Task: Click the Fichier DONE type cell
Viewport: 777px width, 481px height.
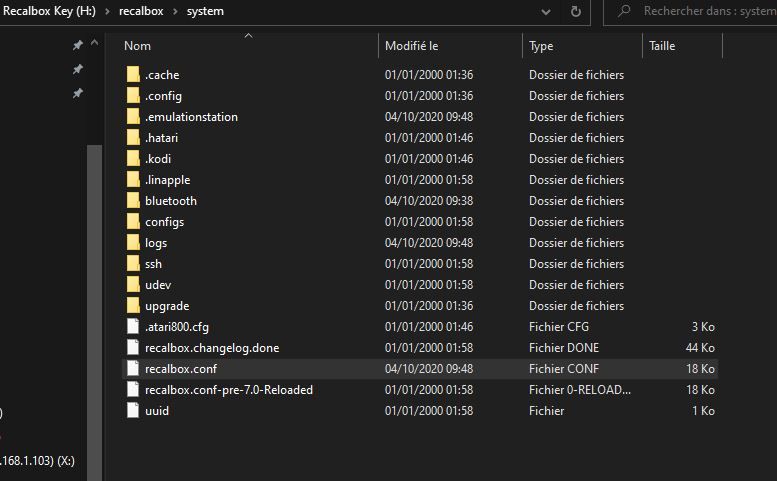Action: point(564,348)
